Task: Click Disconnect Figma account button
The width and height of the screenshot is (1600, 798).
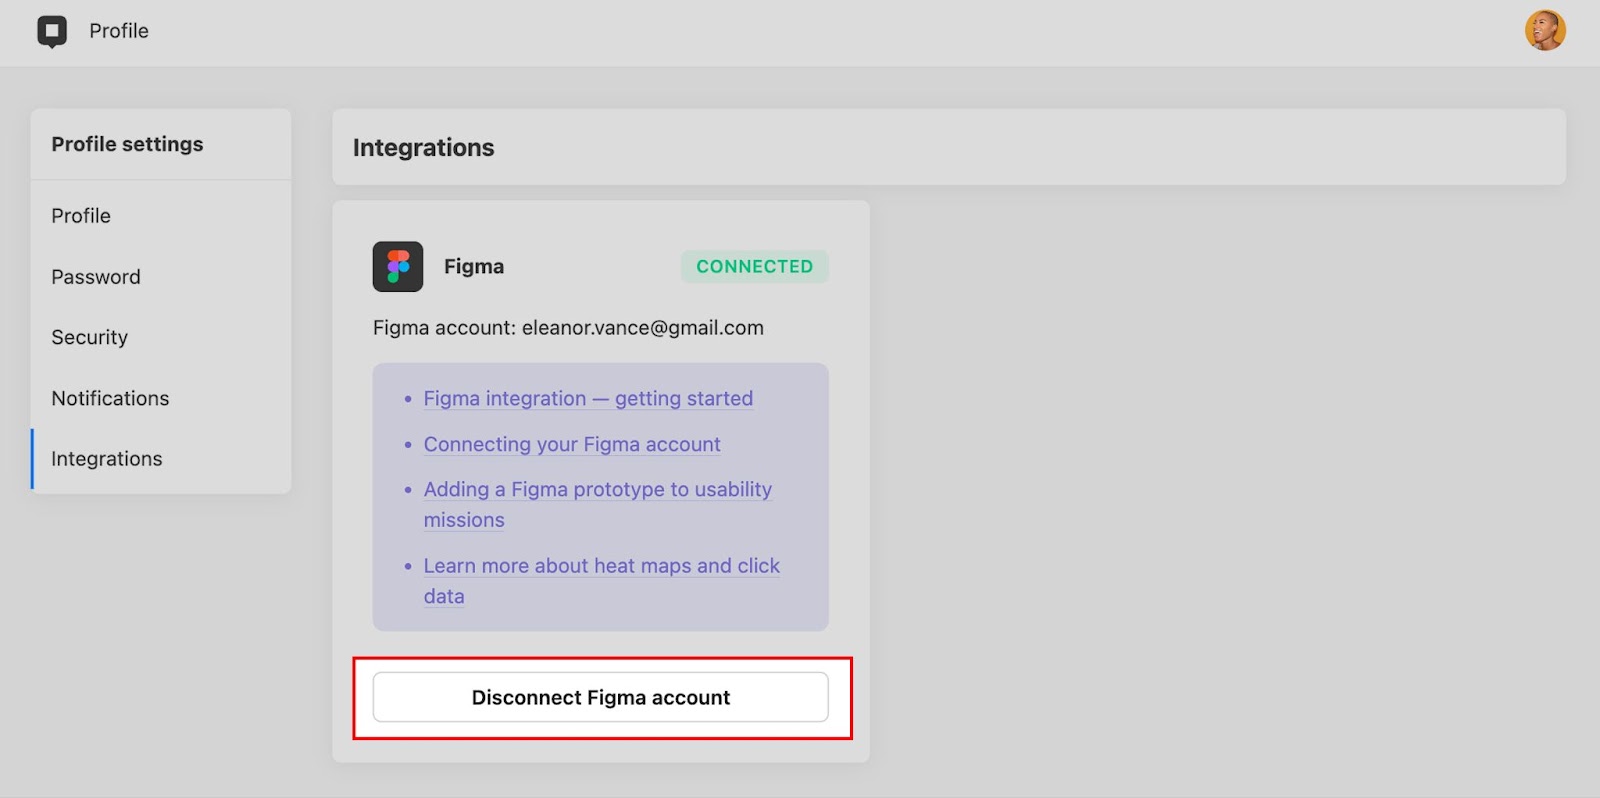Action: click(601, 697)
